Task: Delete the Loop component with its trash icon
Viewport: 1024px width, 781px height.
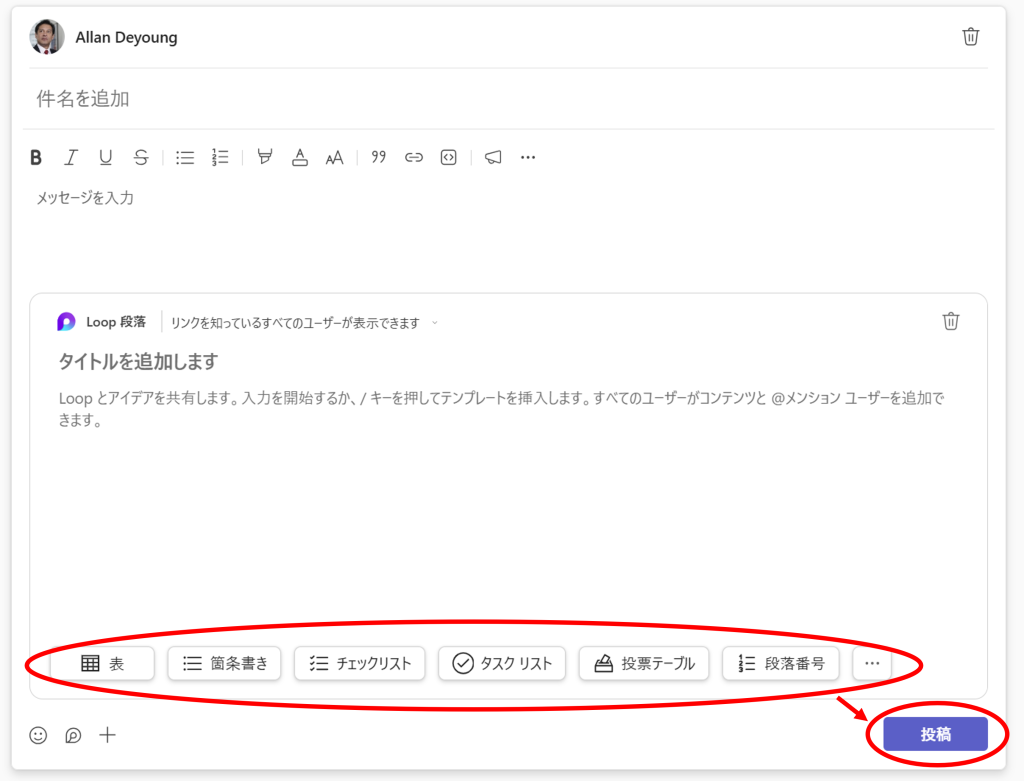Action: (950, 321)
